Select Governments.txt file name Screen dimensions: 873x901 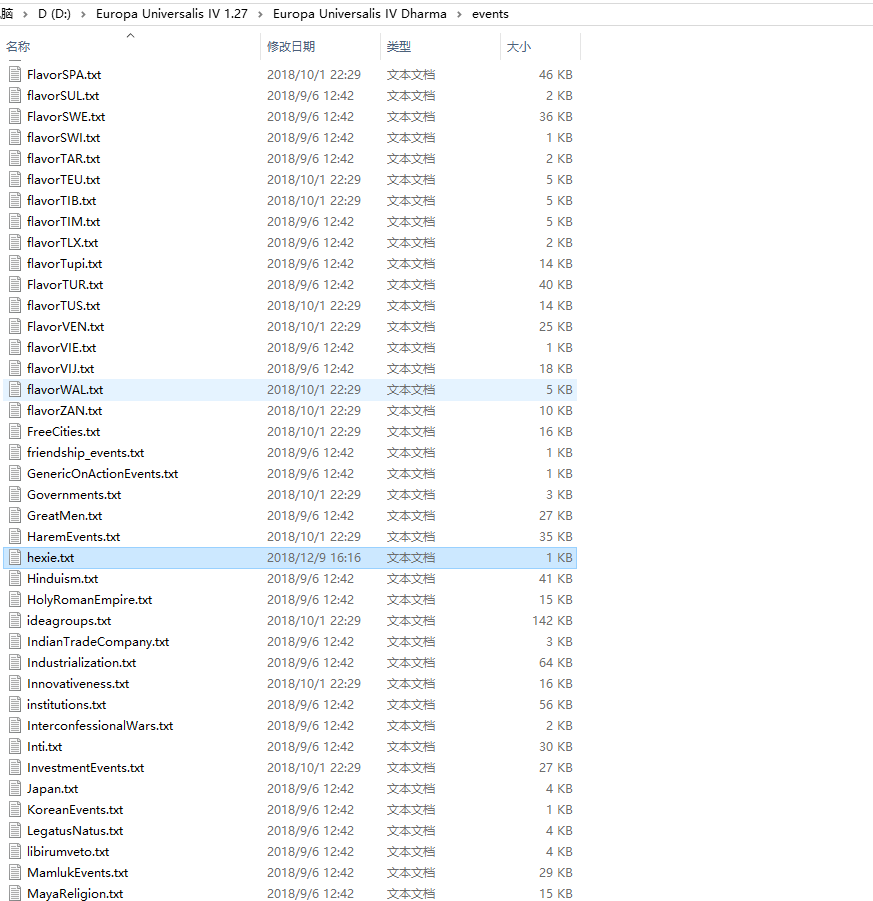[74, 495]
